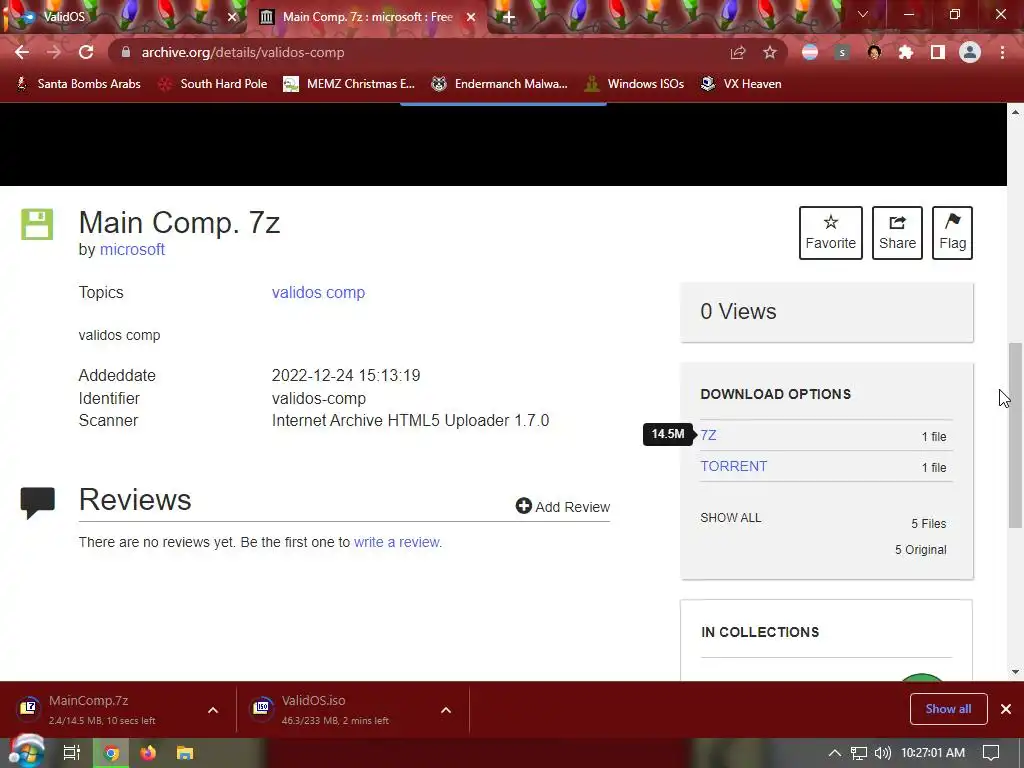Screen dimensions: 1024x768
Task: Open Firefox from the taskbar
Action: (148, 753)
